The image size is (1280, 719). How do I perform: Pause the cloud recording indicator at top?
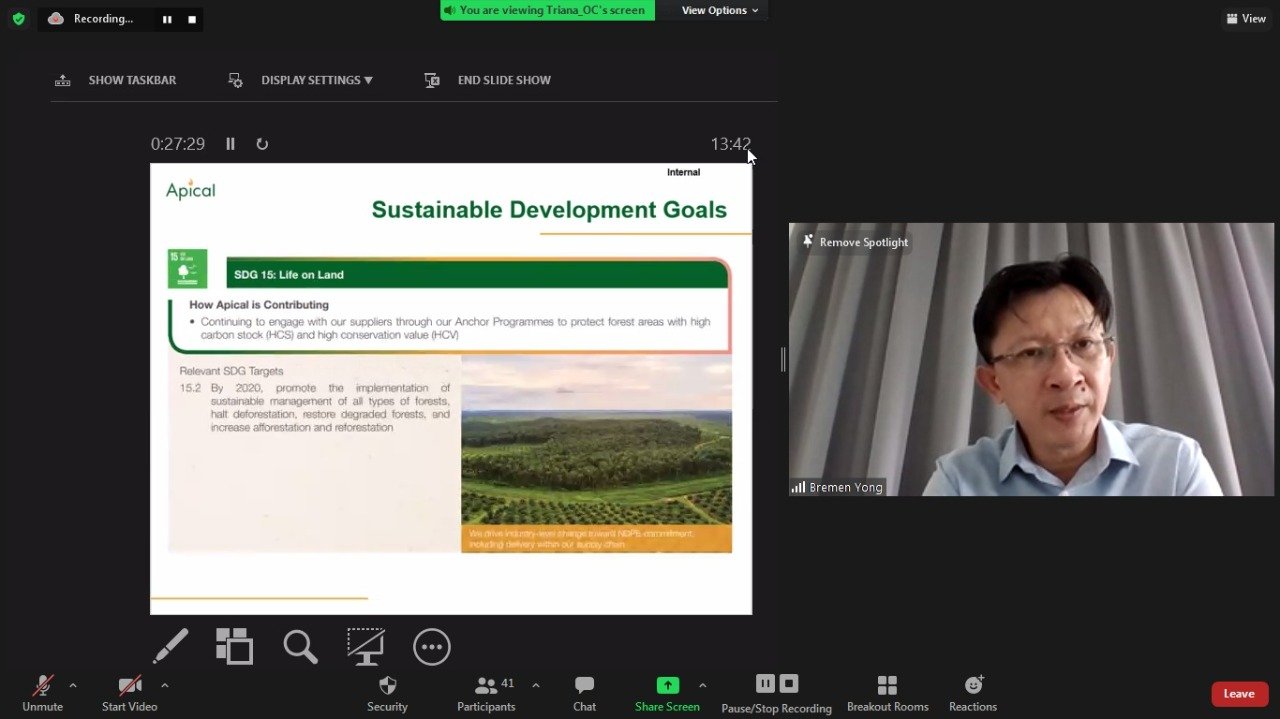click(167, 19)
